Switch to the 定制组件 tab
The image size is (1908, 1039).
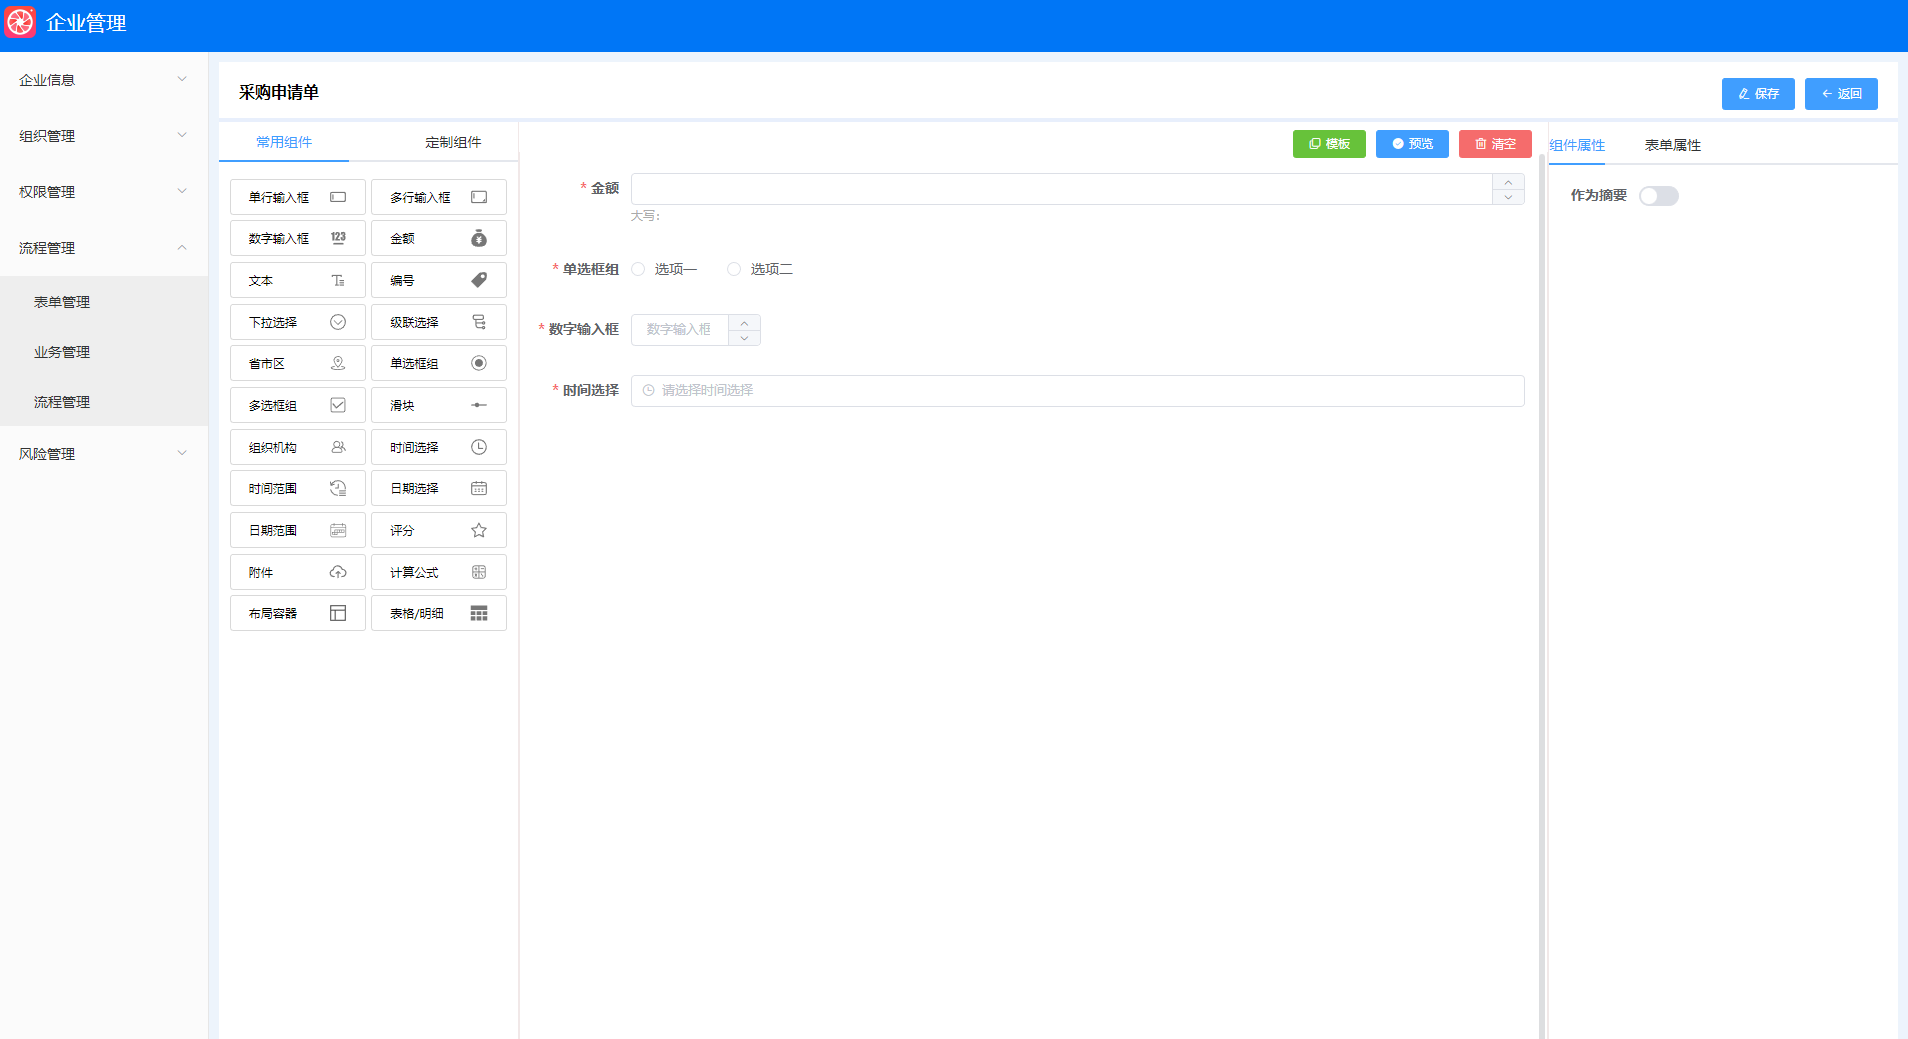pos(453,142)
